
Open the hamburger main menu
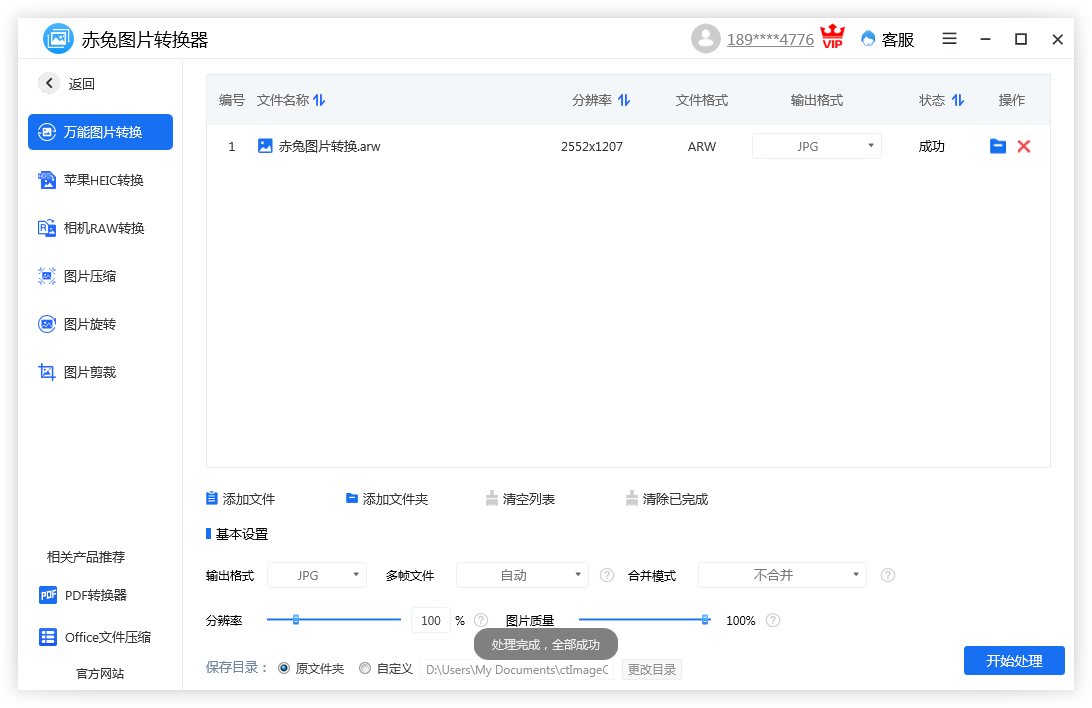tap(949, 39)
